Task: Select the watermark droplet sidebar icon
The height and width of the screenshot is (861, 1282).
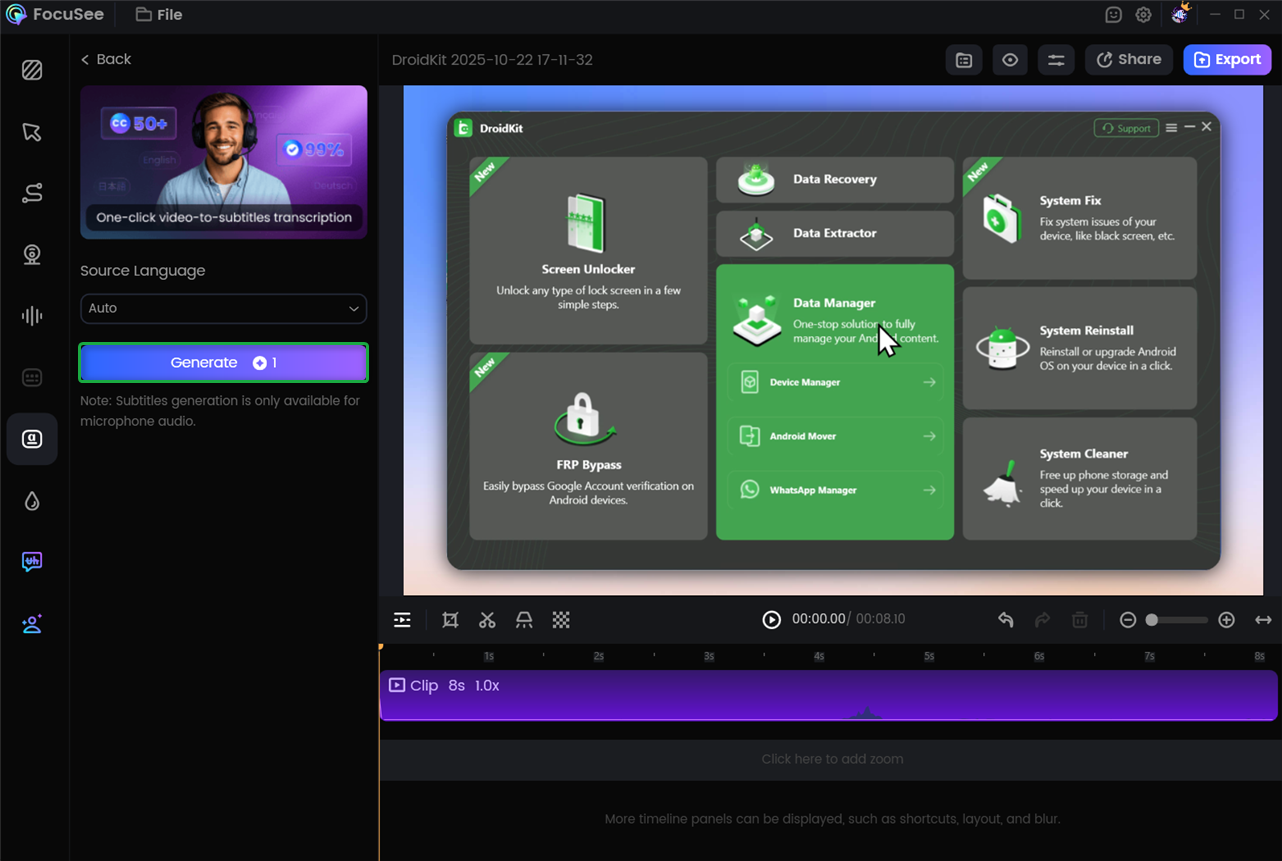Action: tap(32, 501)
